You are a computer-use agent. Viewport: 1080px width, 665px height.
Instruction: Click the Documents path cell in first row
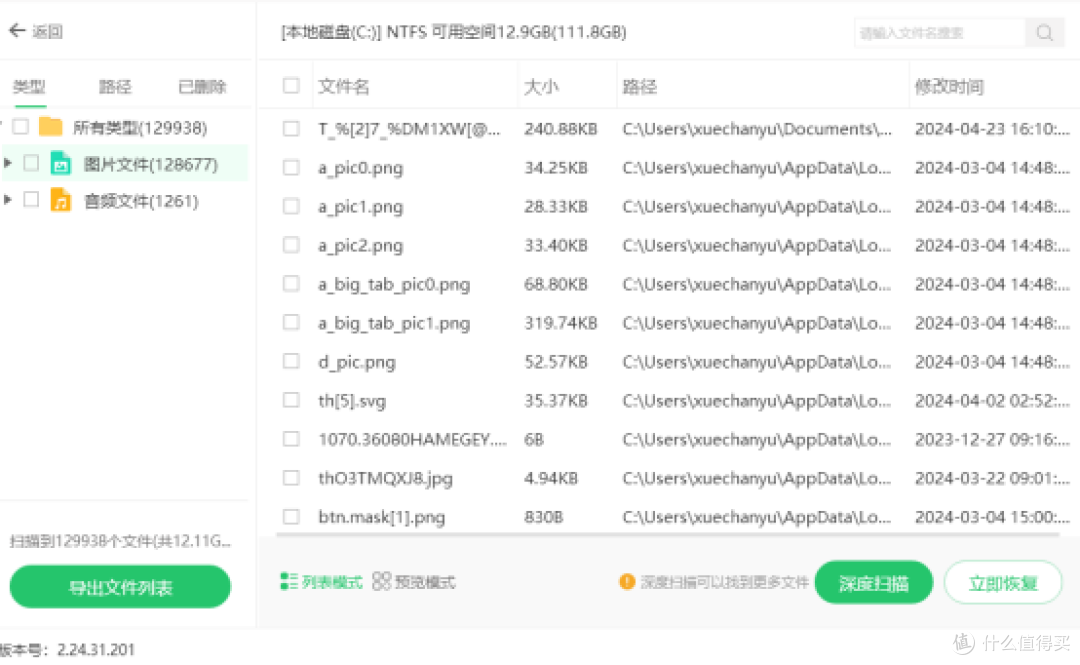point(757,129)
